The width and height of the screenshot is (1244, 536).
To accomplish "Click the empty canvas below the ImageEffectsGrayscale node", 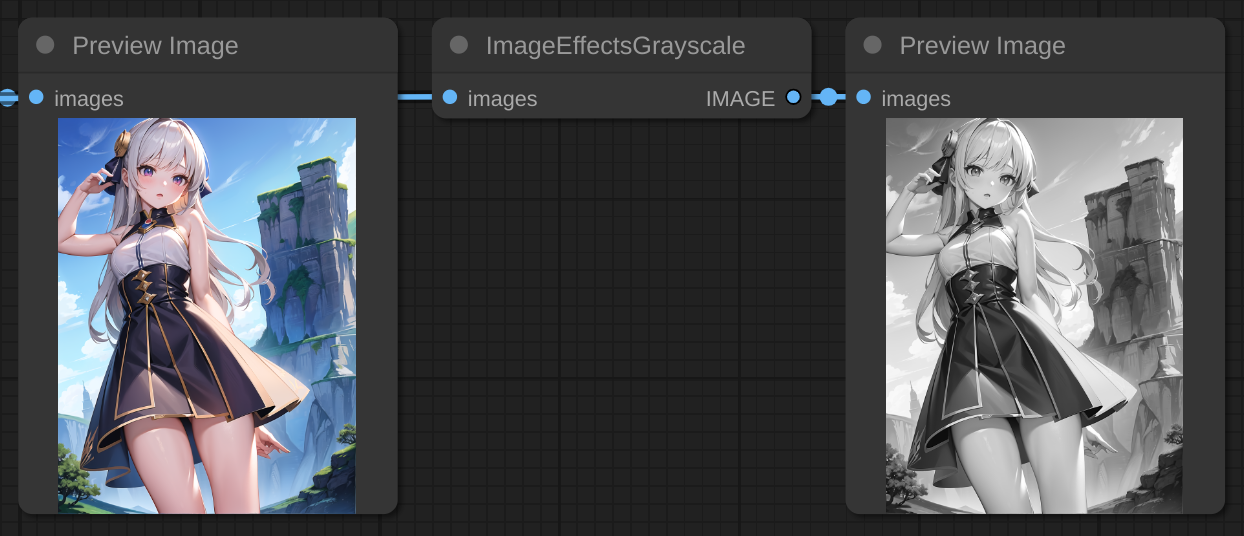I will click(x=620, y=330).
